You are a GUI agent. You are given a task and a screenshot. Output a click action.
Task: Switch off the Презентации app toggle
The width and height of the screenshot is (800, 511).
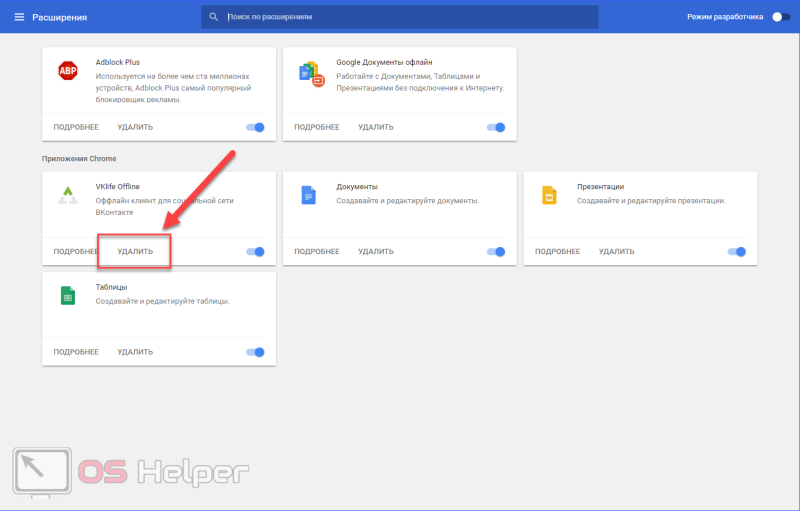737,251
